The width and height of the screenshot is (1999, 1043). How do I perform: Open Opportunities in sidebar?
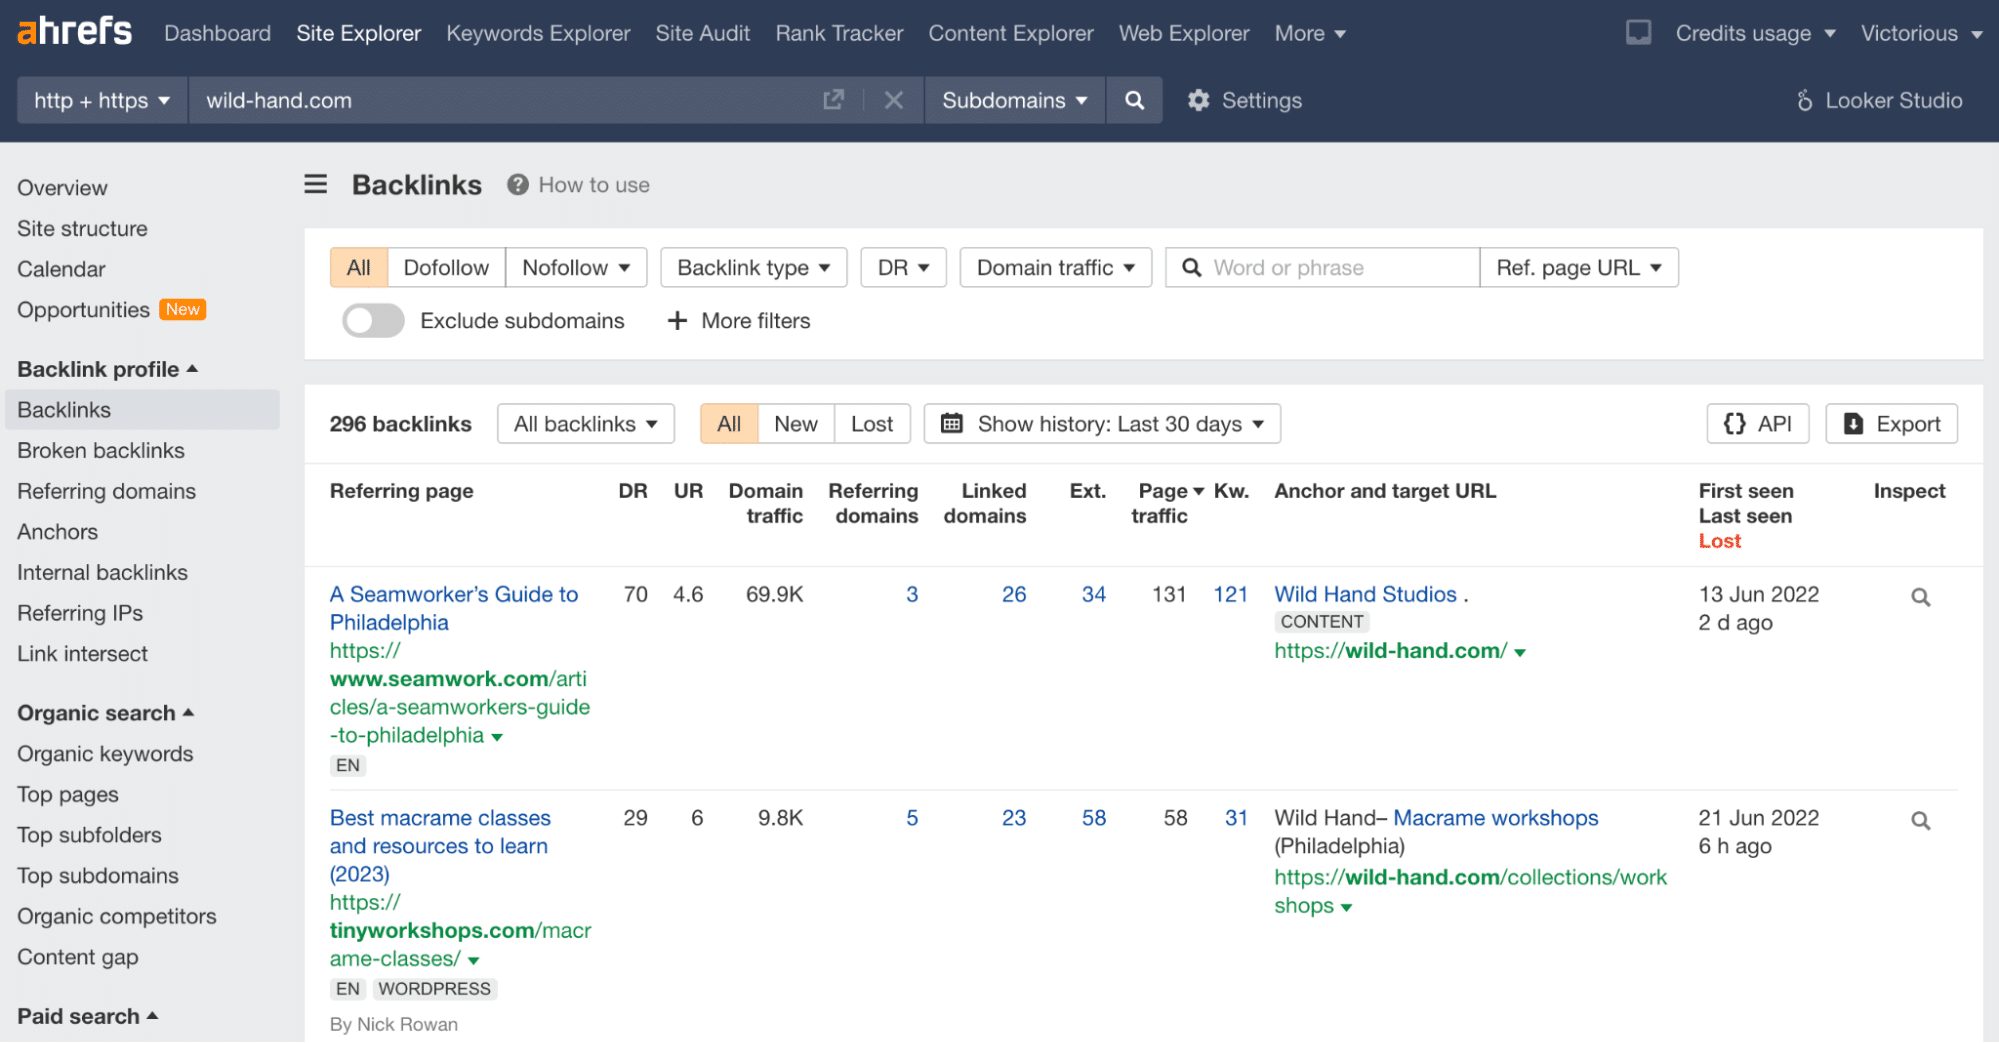83,310
